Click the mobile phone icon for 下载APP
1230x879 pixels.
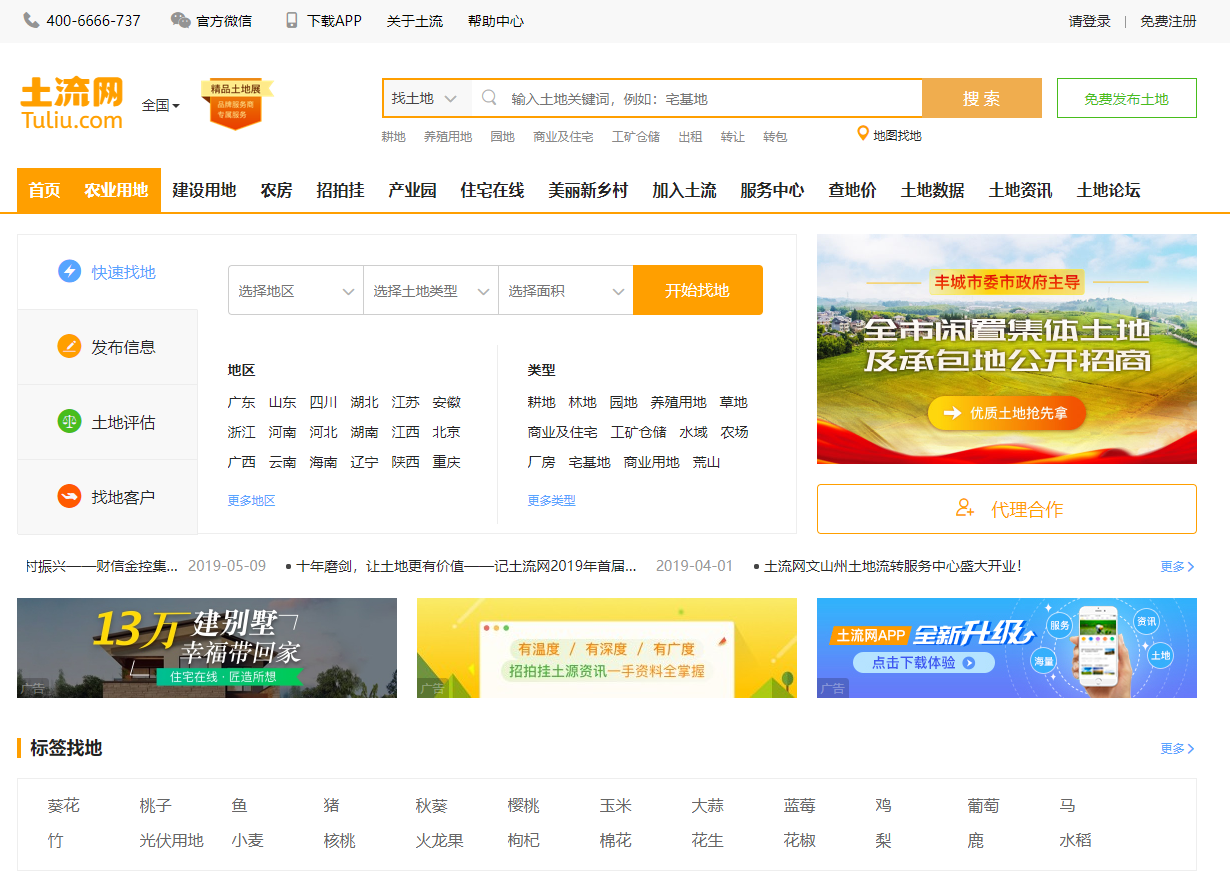(292, 20)
